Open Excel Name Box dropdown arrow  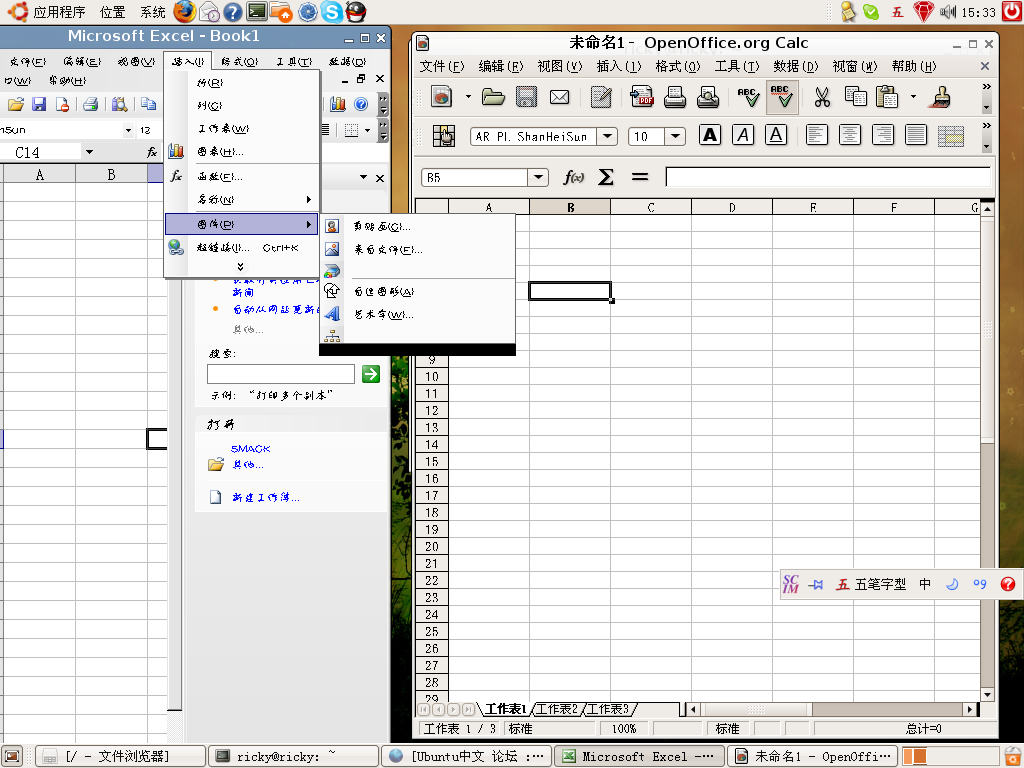click(x=89, y=152)
